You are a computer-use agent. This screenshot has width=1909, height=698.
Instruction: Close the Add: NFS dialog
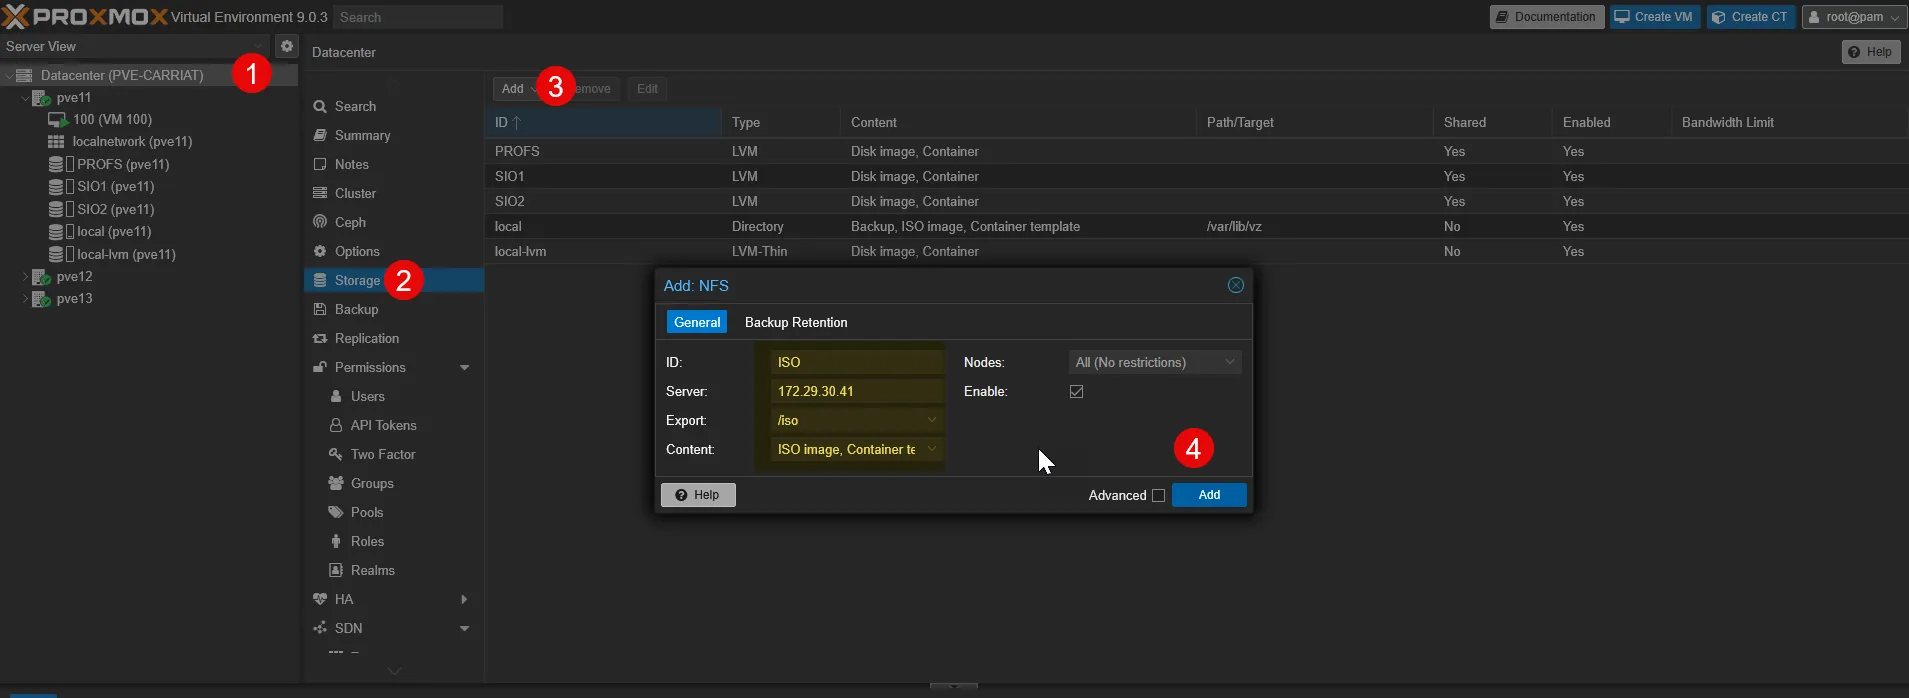tap(1235, 286)
